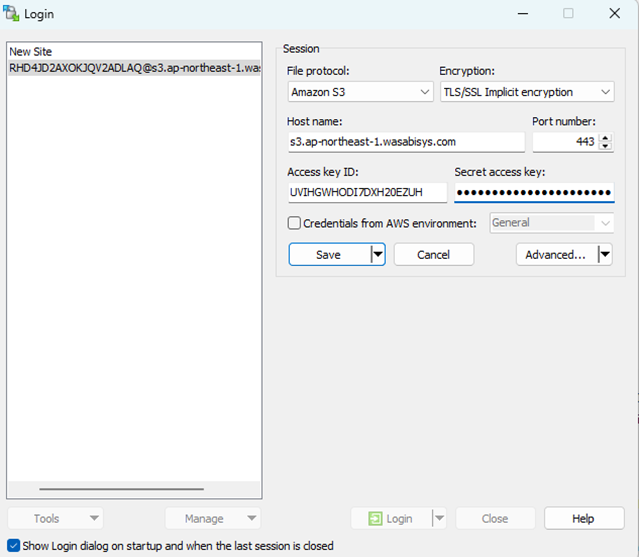
Task: Enable Credentials from AWS environment checkbox
Action: point(294,223)
